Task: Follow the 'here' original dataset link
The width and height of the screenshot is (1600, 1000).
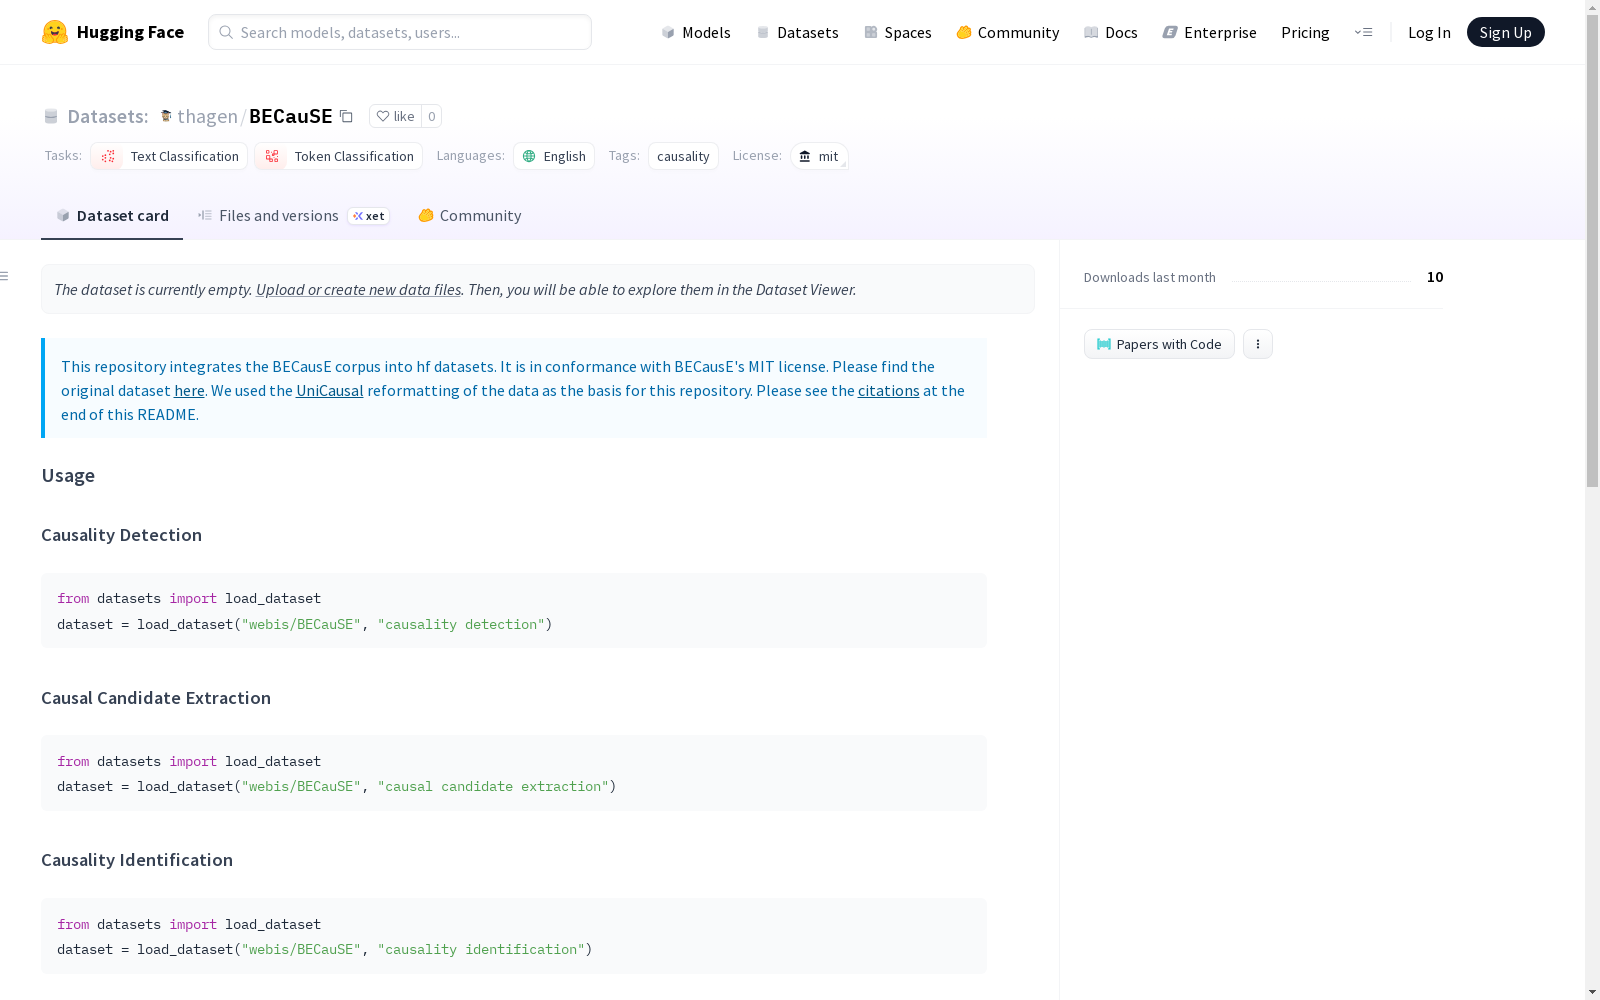Action: point(189,390)
